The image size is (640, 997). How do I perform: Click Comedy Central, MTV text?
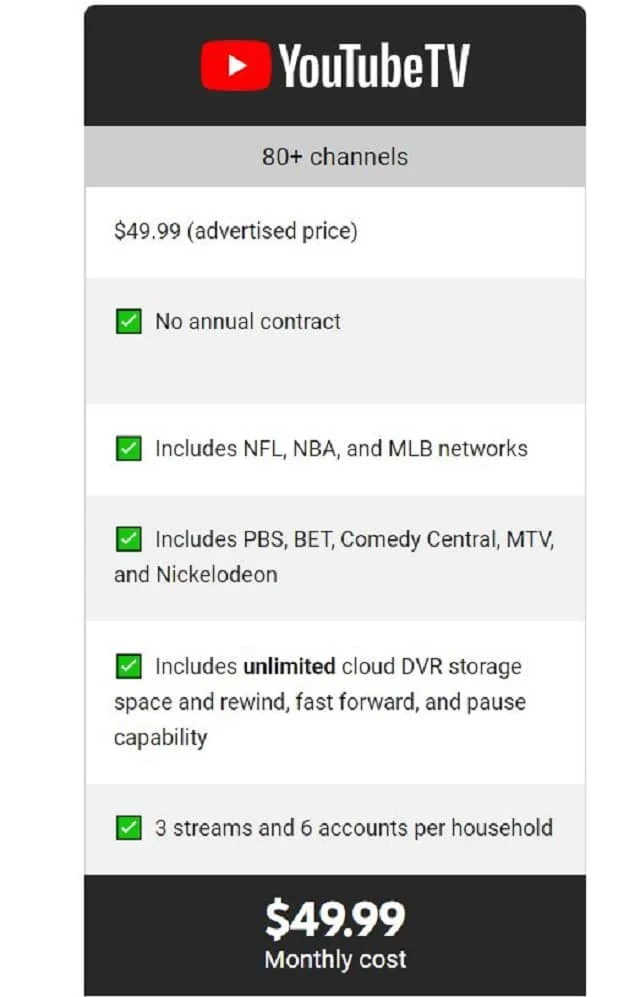coord(447,539)
